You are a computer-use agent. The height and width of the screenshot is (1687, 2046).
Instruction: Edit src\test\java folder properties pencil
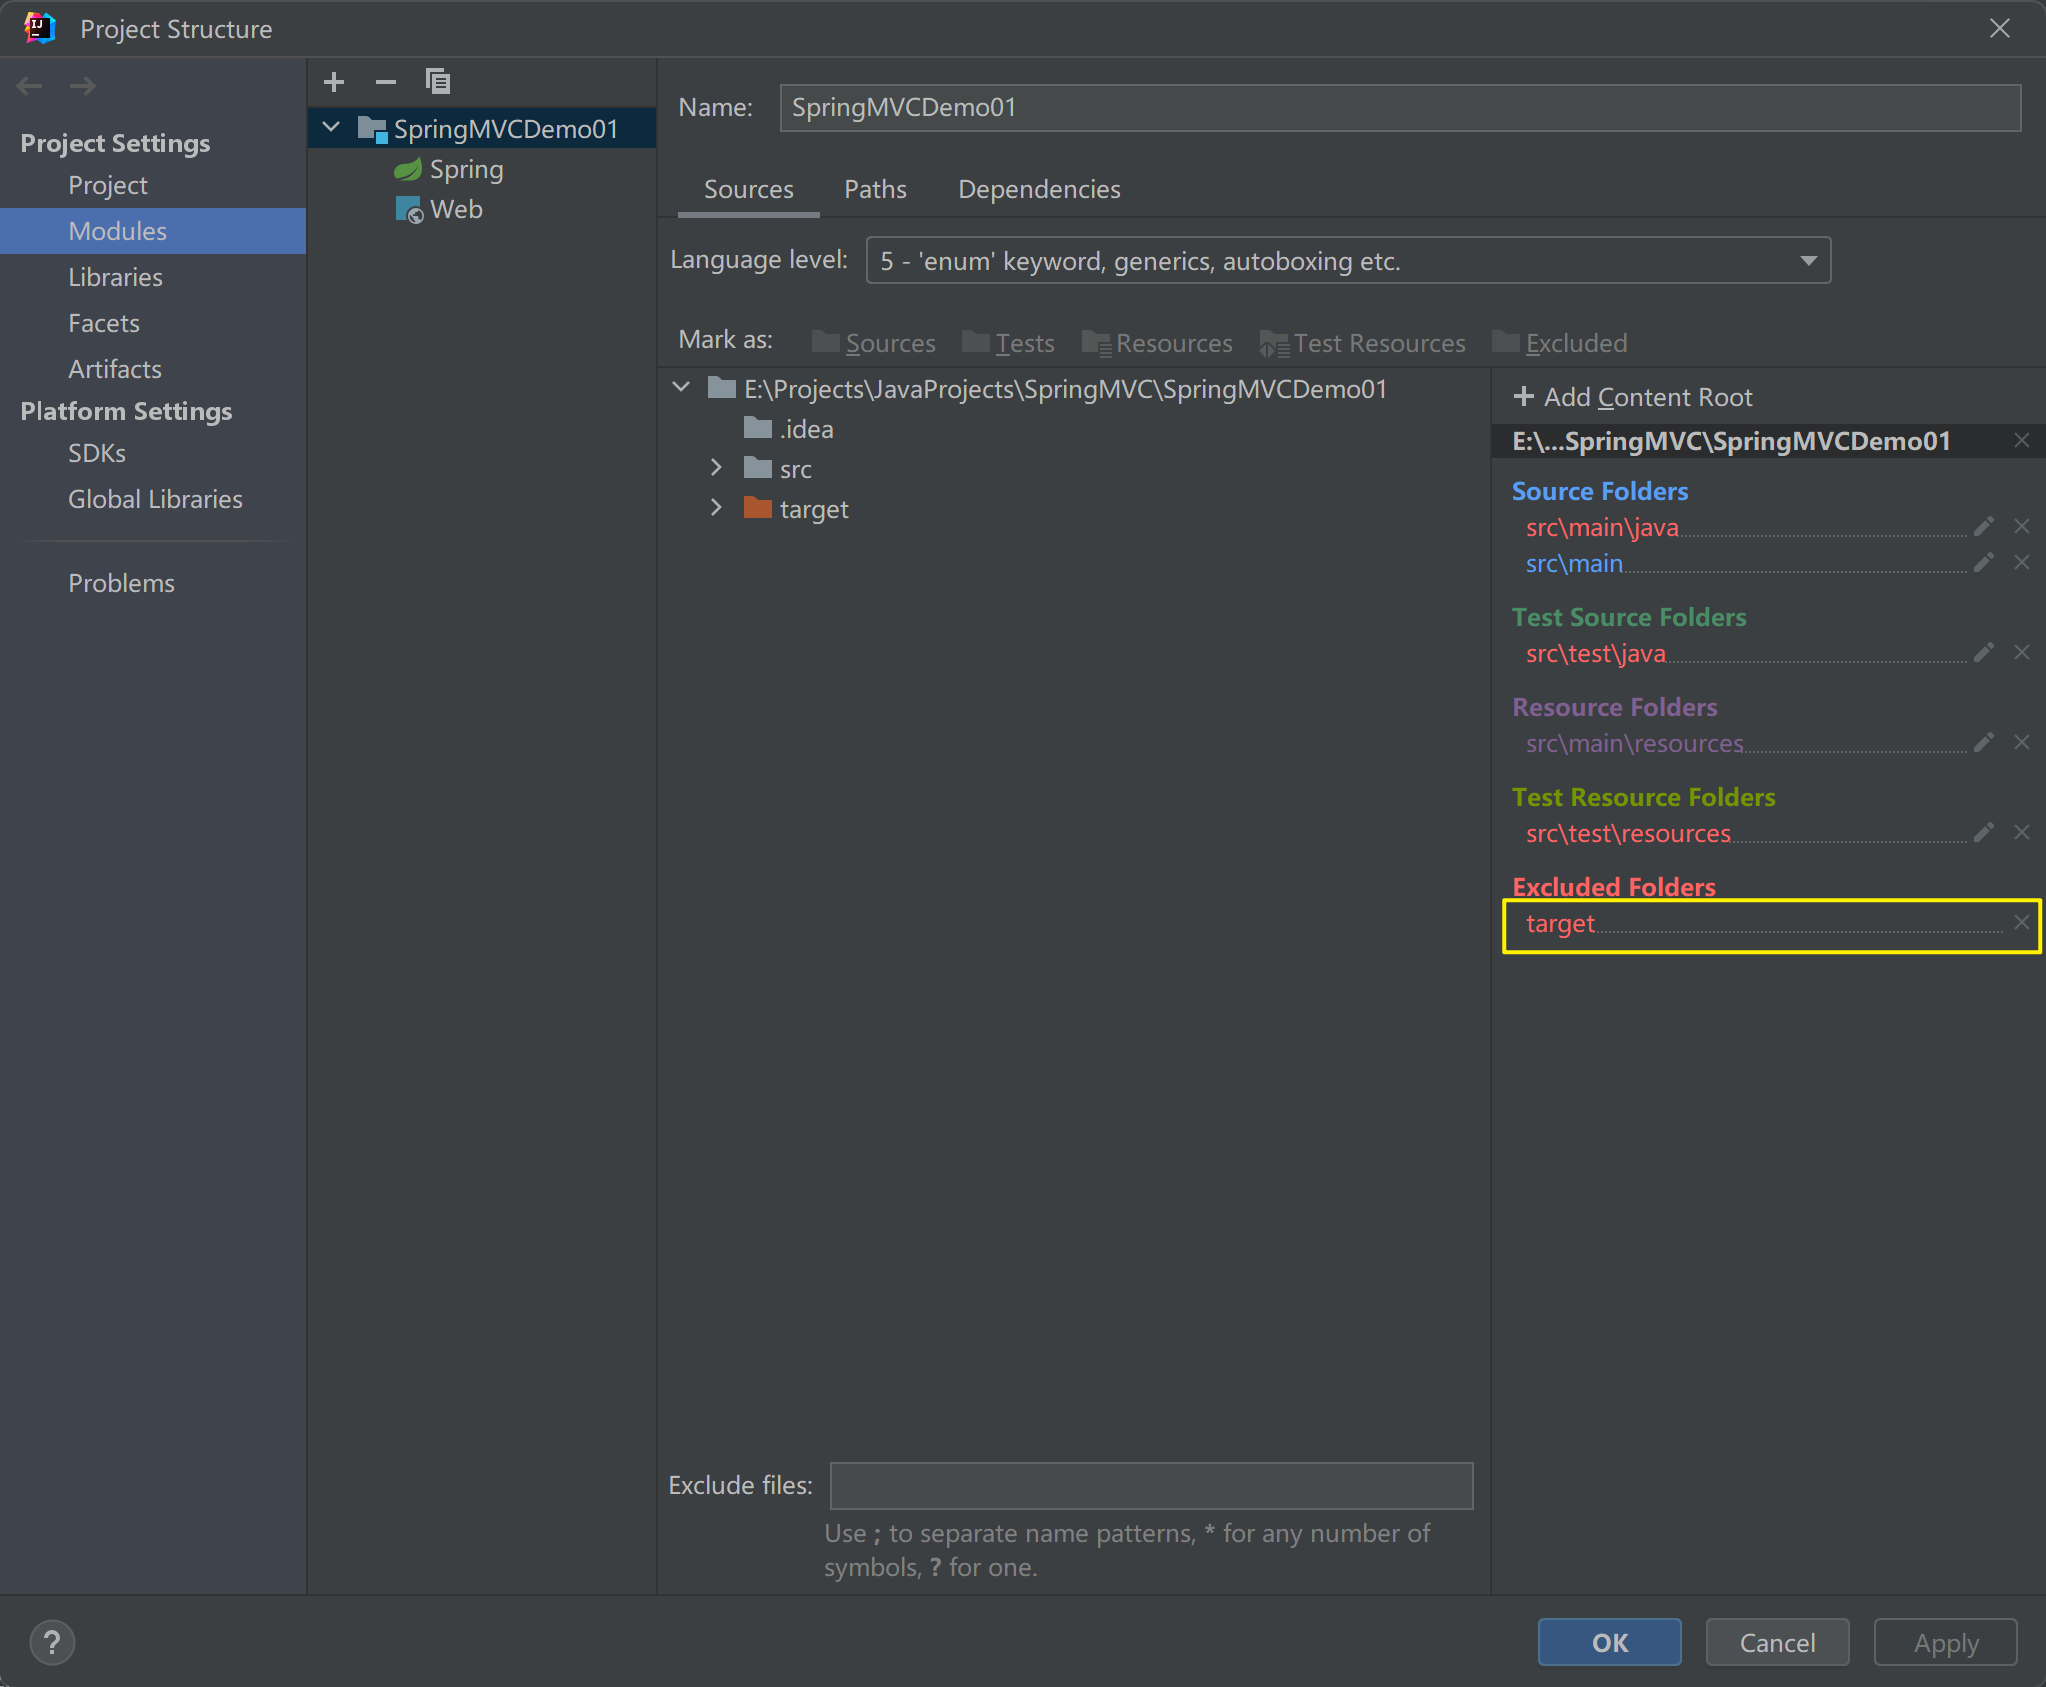pyautogui.click(x=1984, y=653)
